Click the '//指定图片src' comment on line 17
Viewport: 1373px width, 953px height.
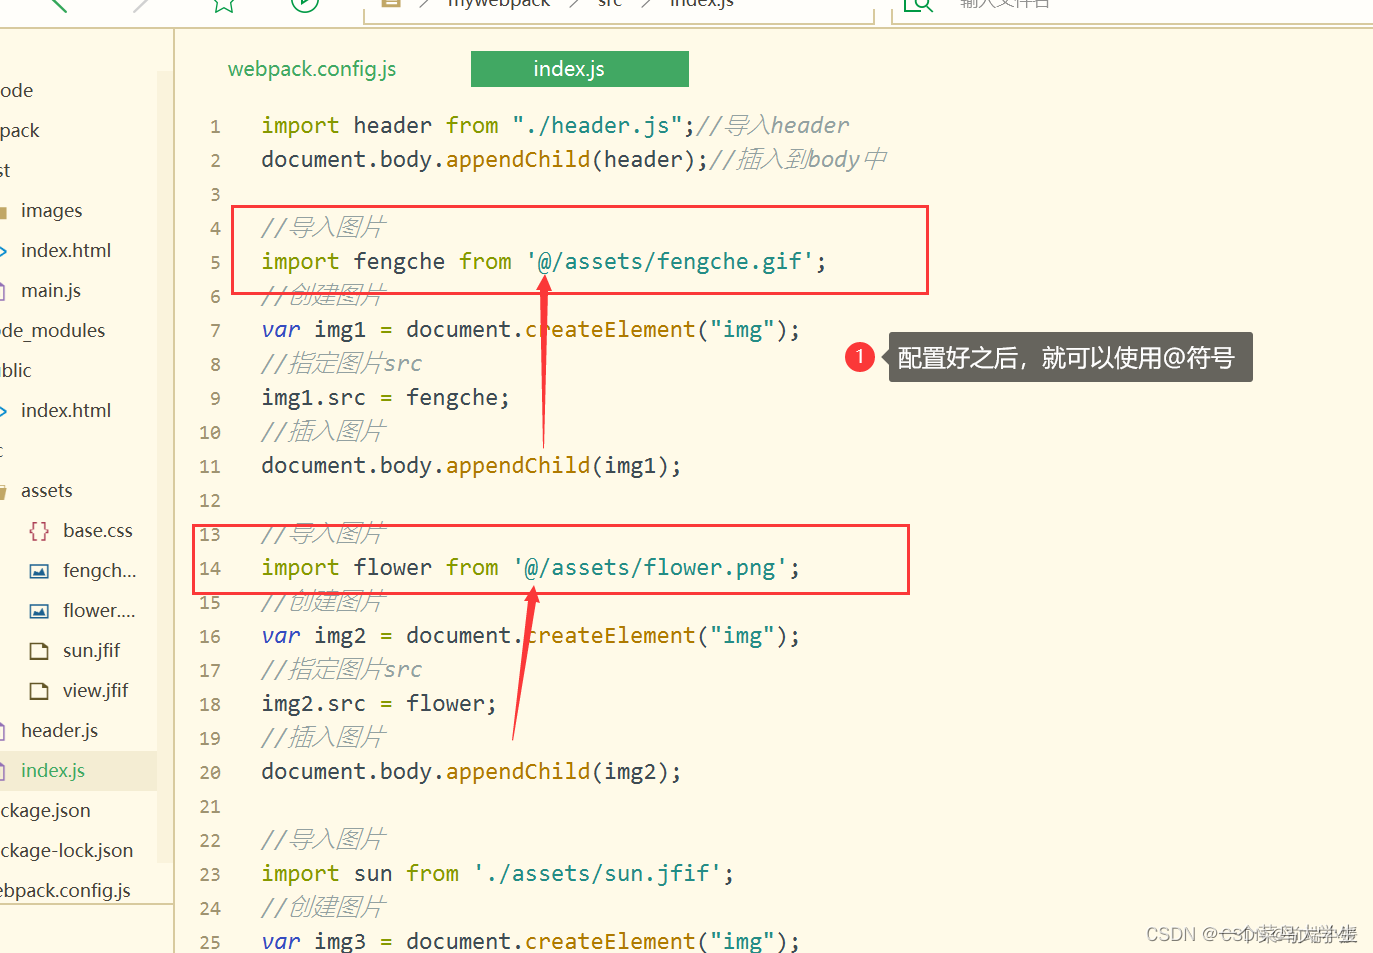(x=341, y=670)
